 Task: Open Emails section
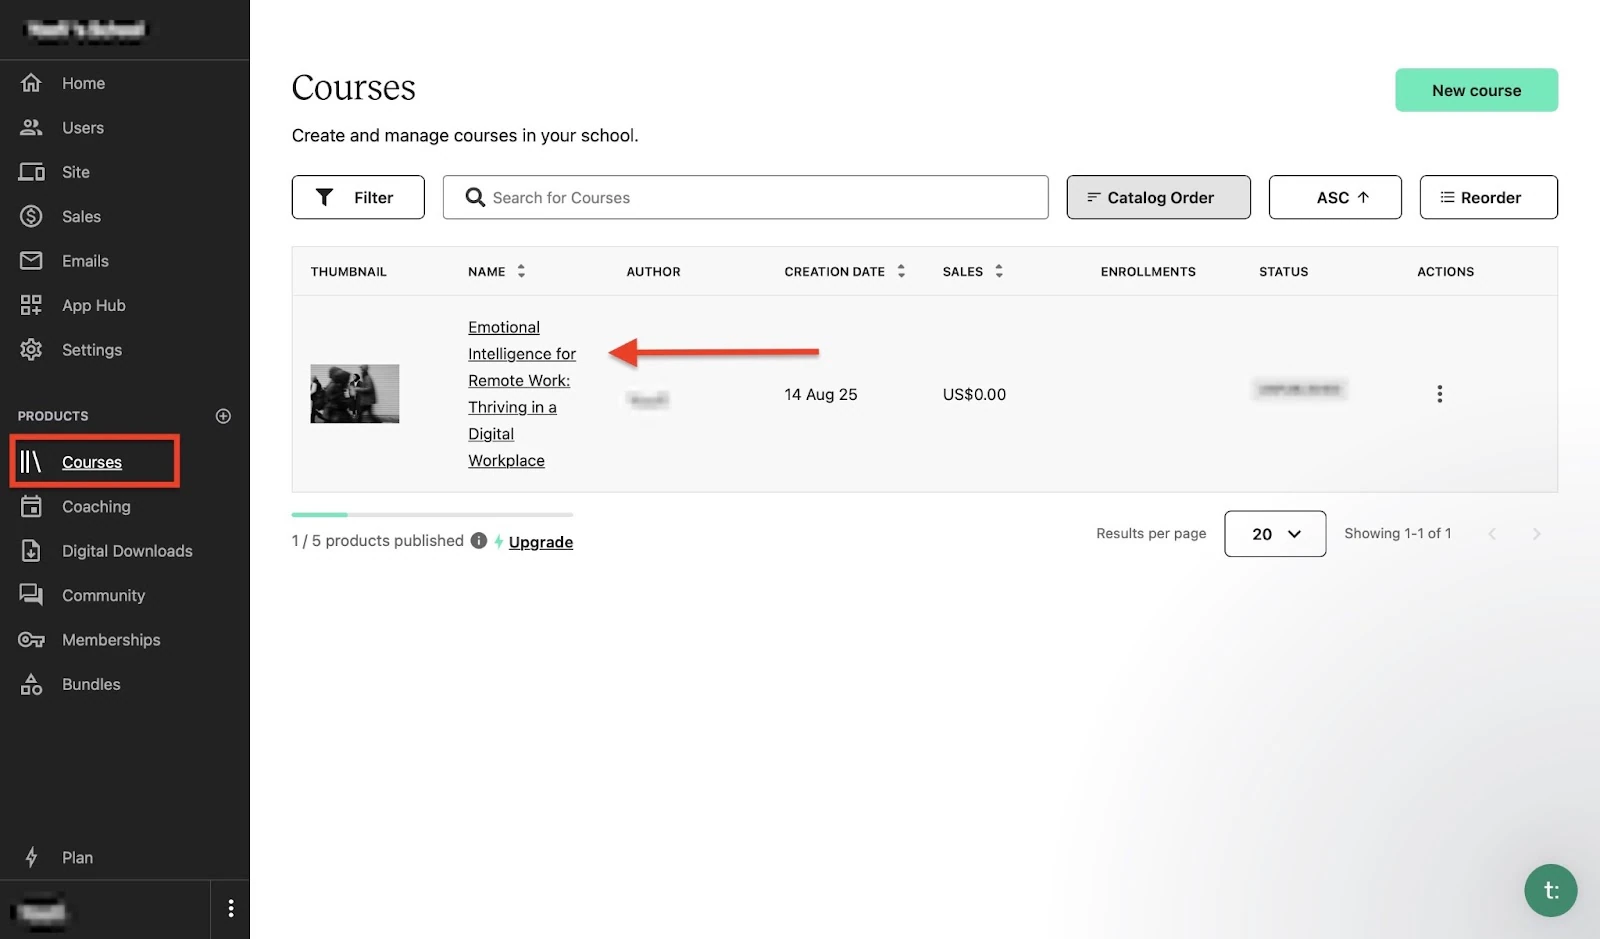[x=85, y=261]
